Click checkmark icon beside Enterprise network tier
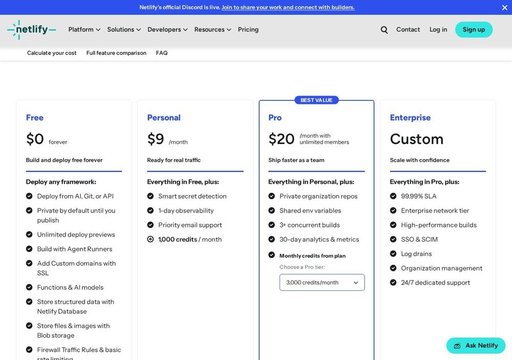512x360 pixels. click(393, 210)
